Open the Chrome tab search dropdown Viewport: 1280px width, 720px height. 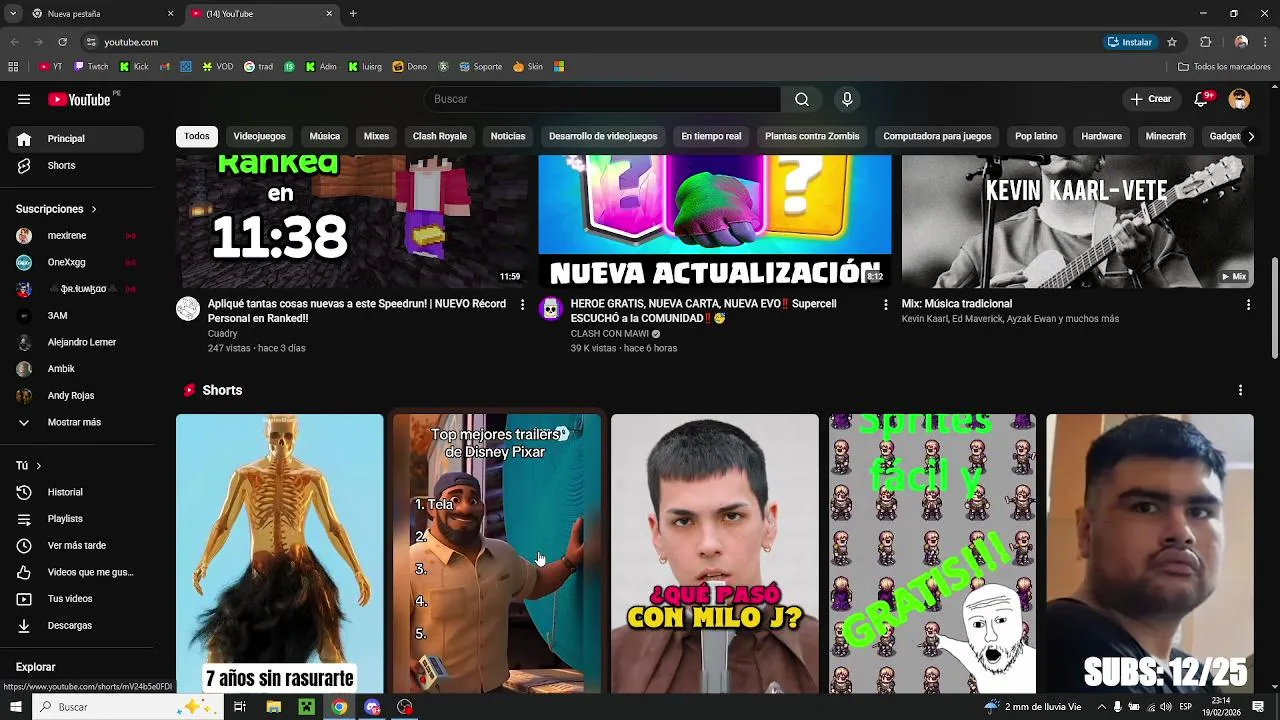click(x=13, y=14)
